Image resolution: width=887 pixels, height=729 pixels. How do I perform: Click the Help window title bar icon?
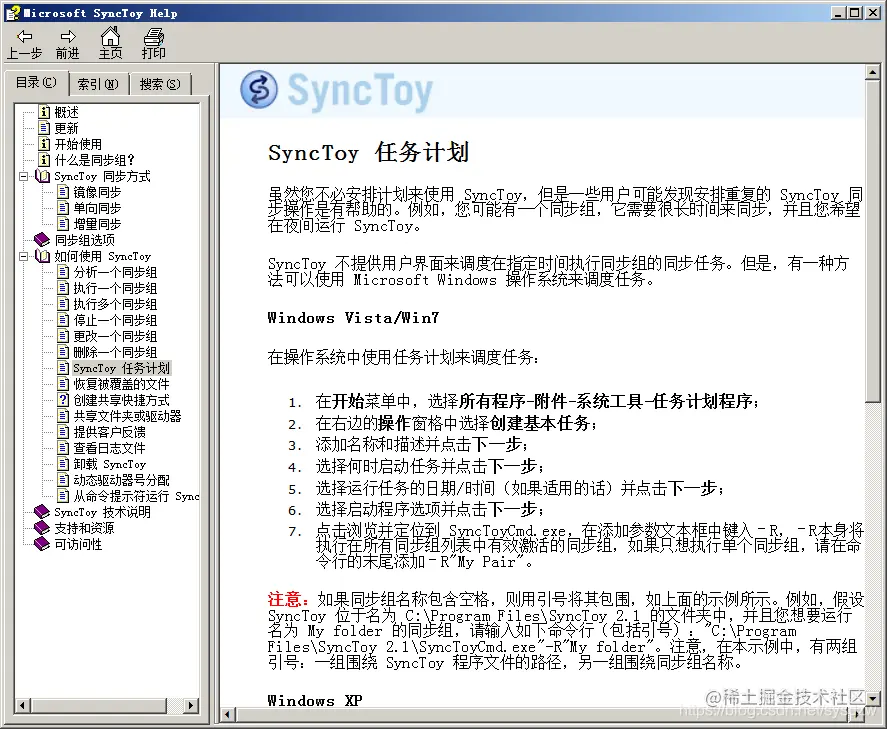12,12
